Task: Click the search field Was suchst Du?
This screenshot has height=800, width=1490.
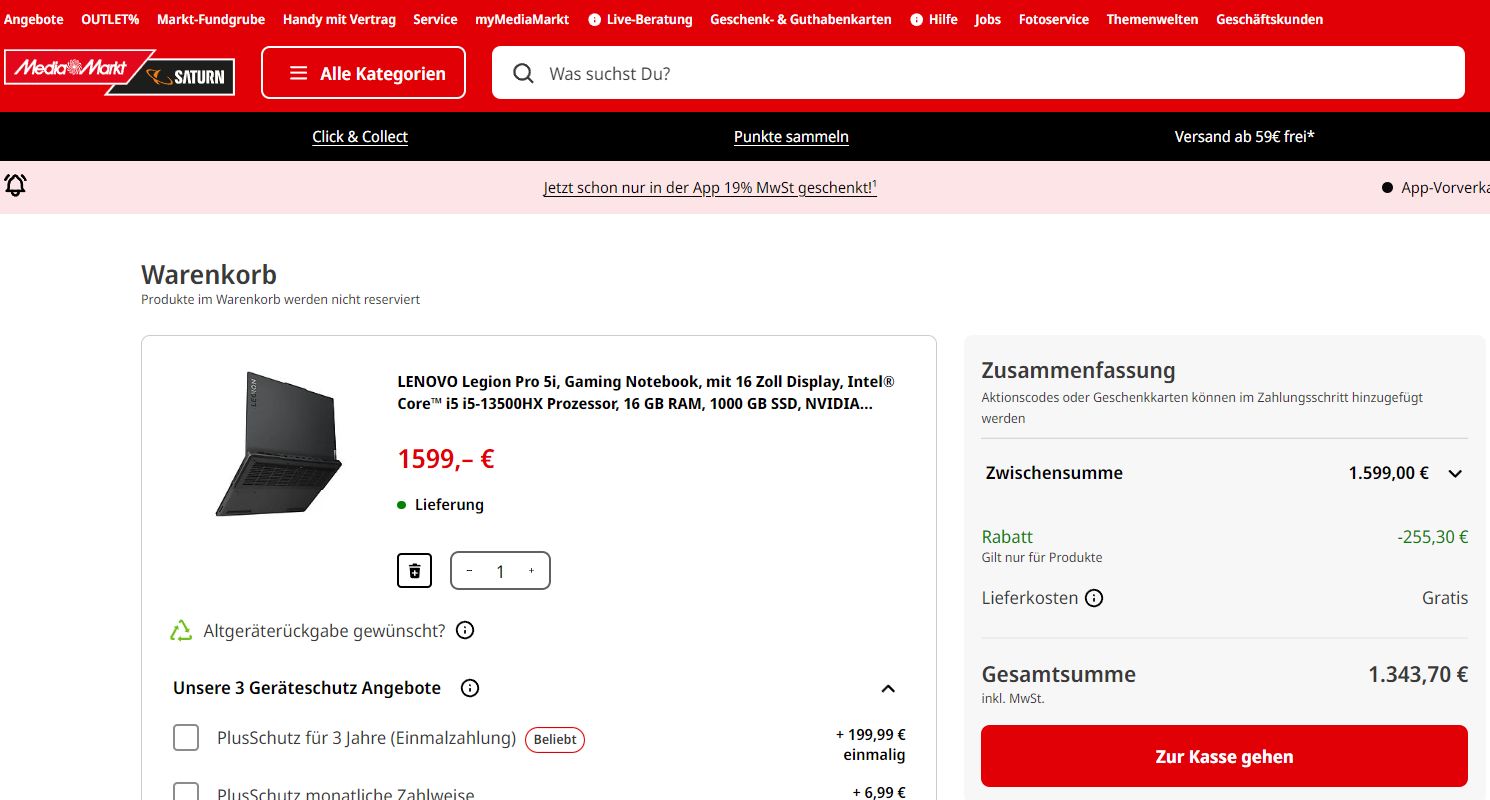Action: 978,73
